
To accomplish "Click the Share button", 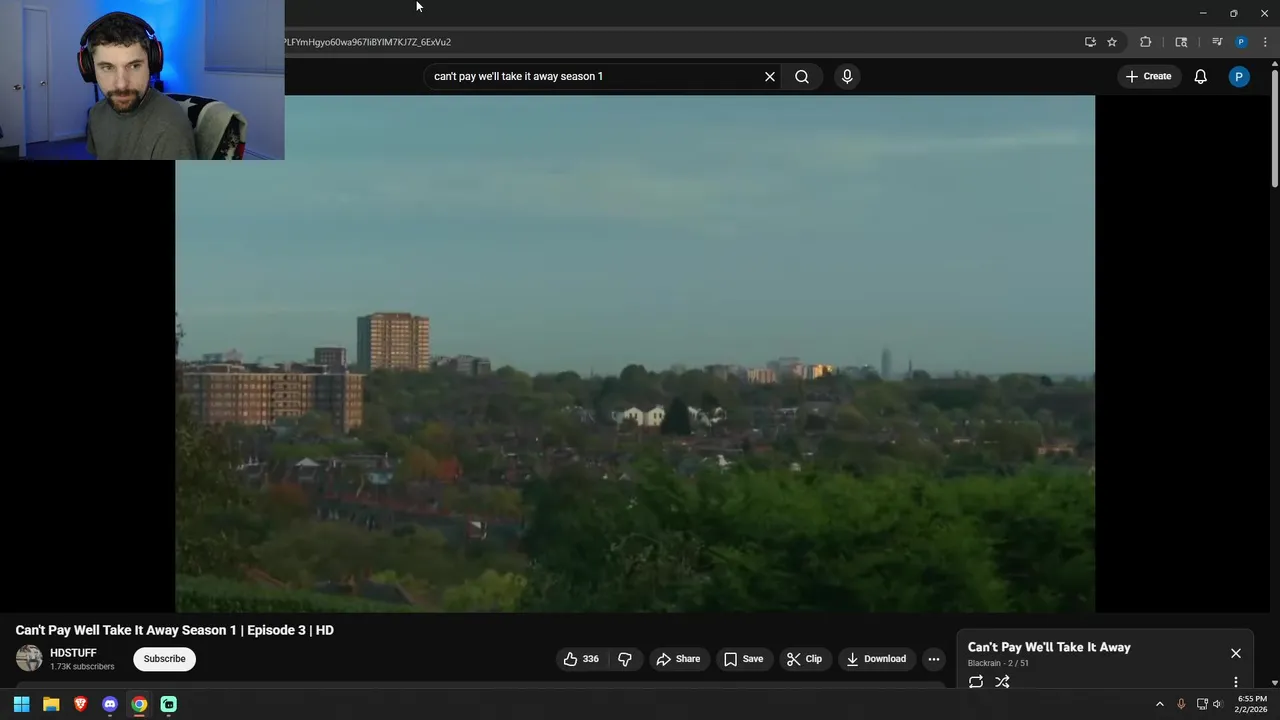I will coord(678,659).
